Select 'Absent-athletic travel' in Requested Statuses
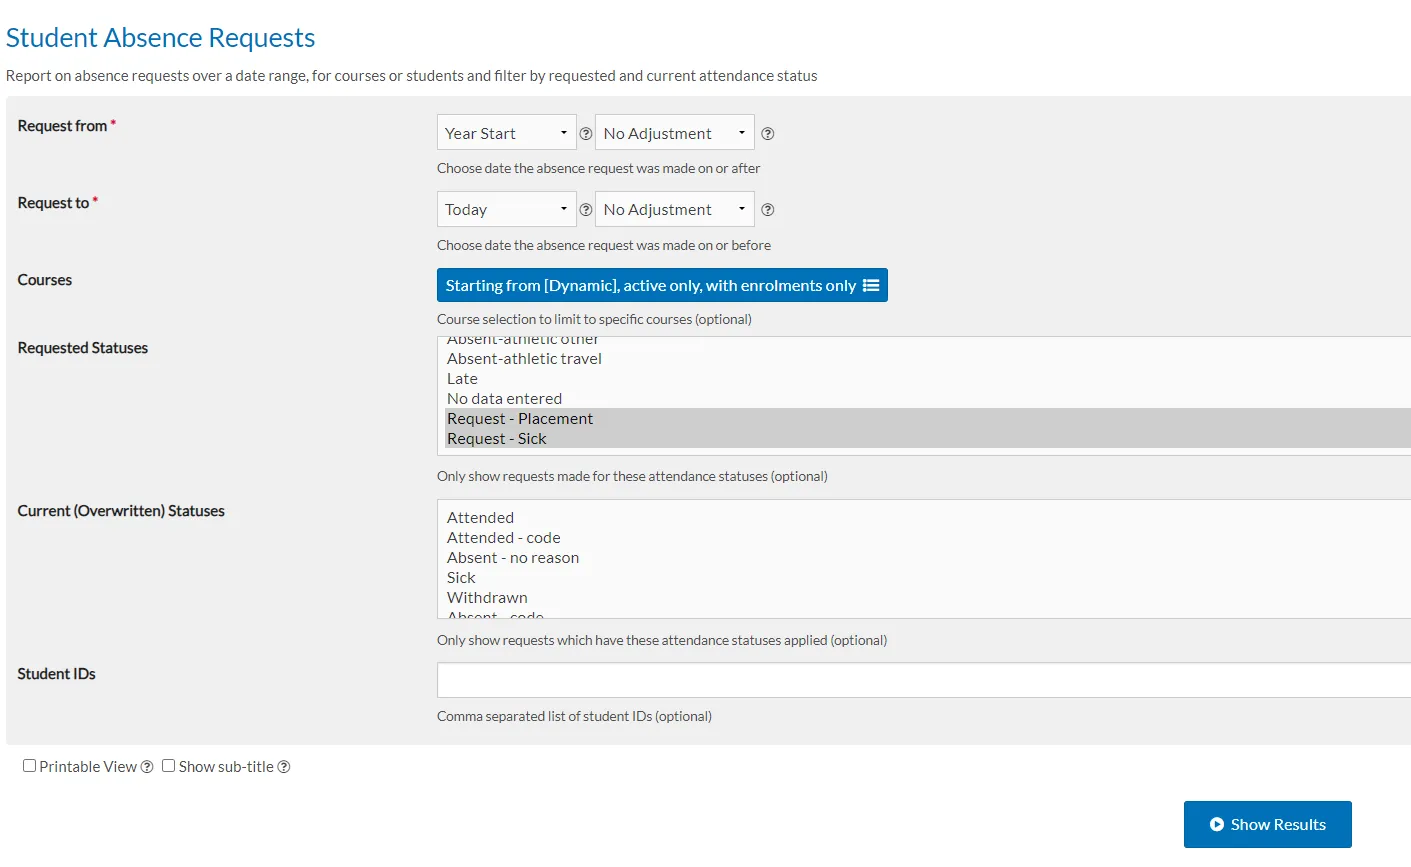The image size is (1411, 867). pos(928,359)
